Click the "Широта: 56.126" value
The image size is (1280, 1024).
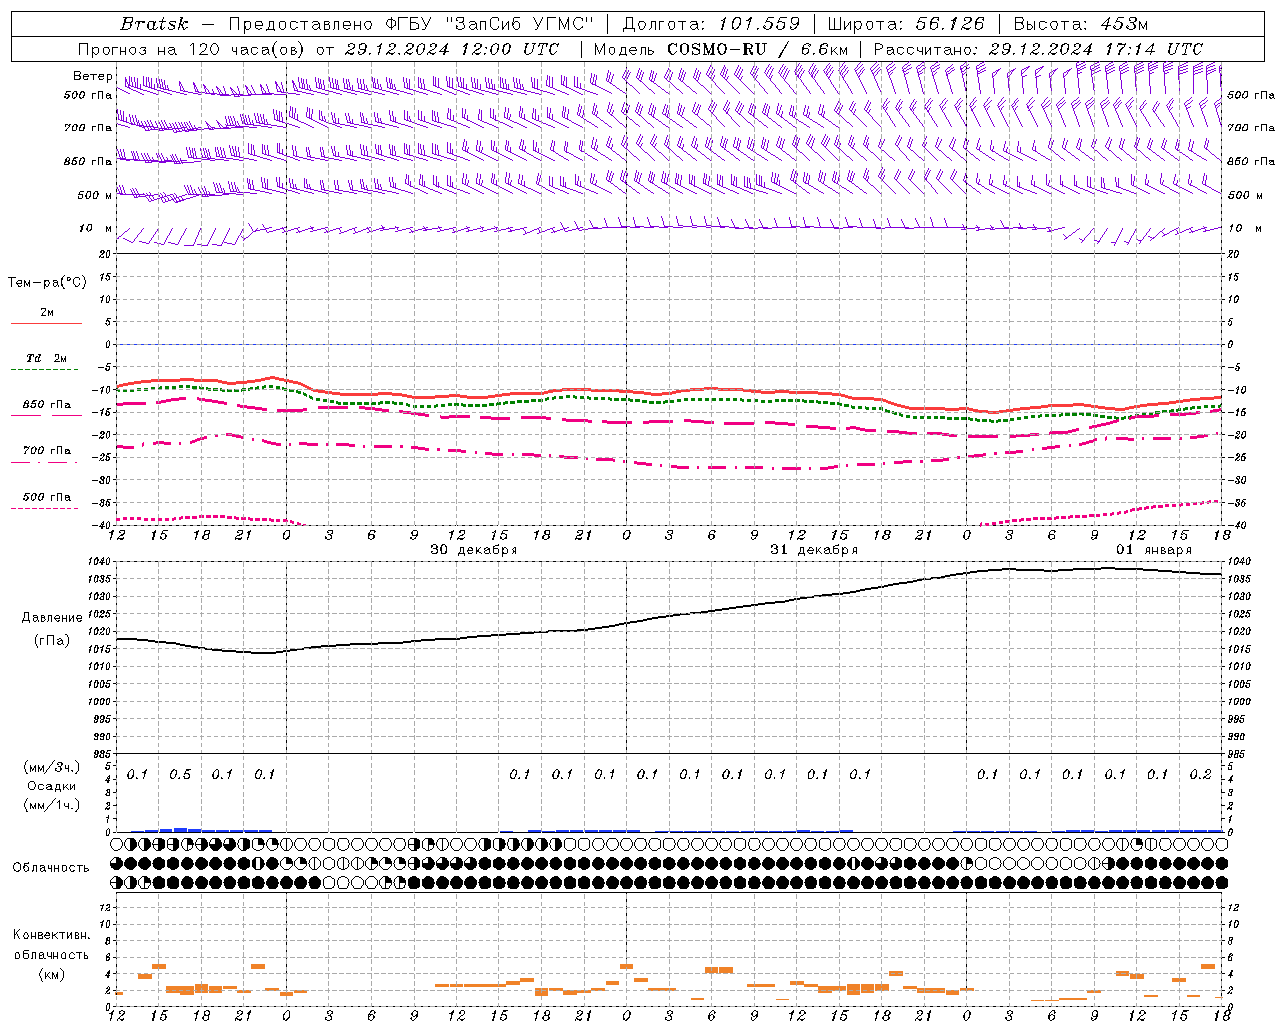tap(906, 24)
